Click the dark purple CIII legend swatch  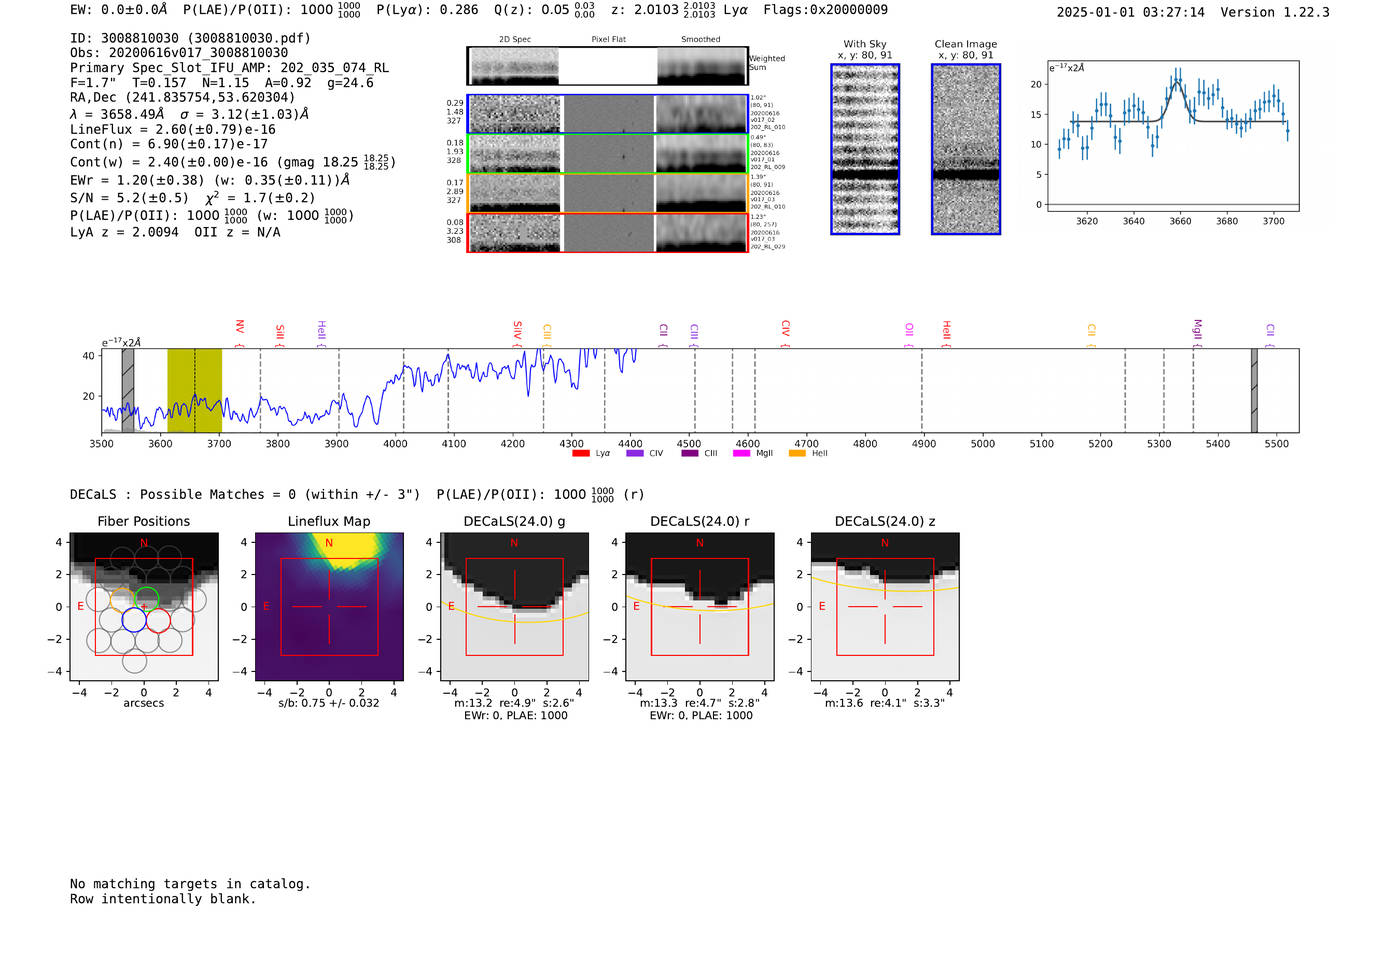click(x=689, y=453)
